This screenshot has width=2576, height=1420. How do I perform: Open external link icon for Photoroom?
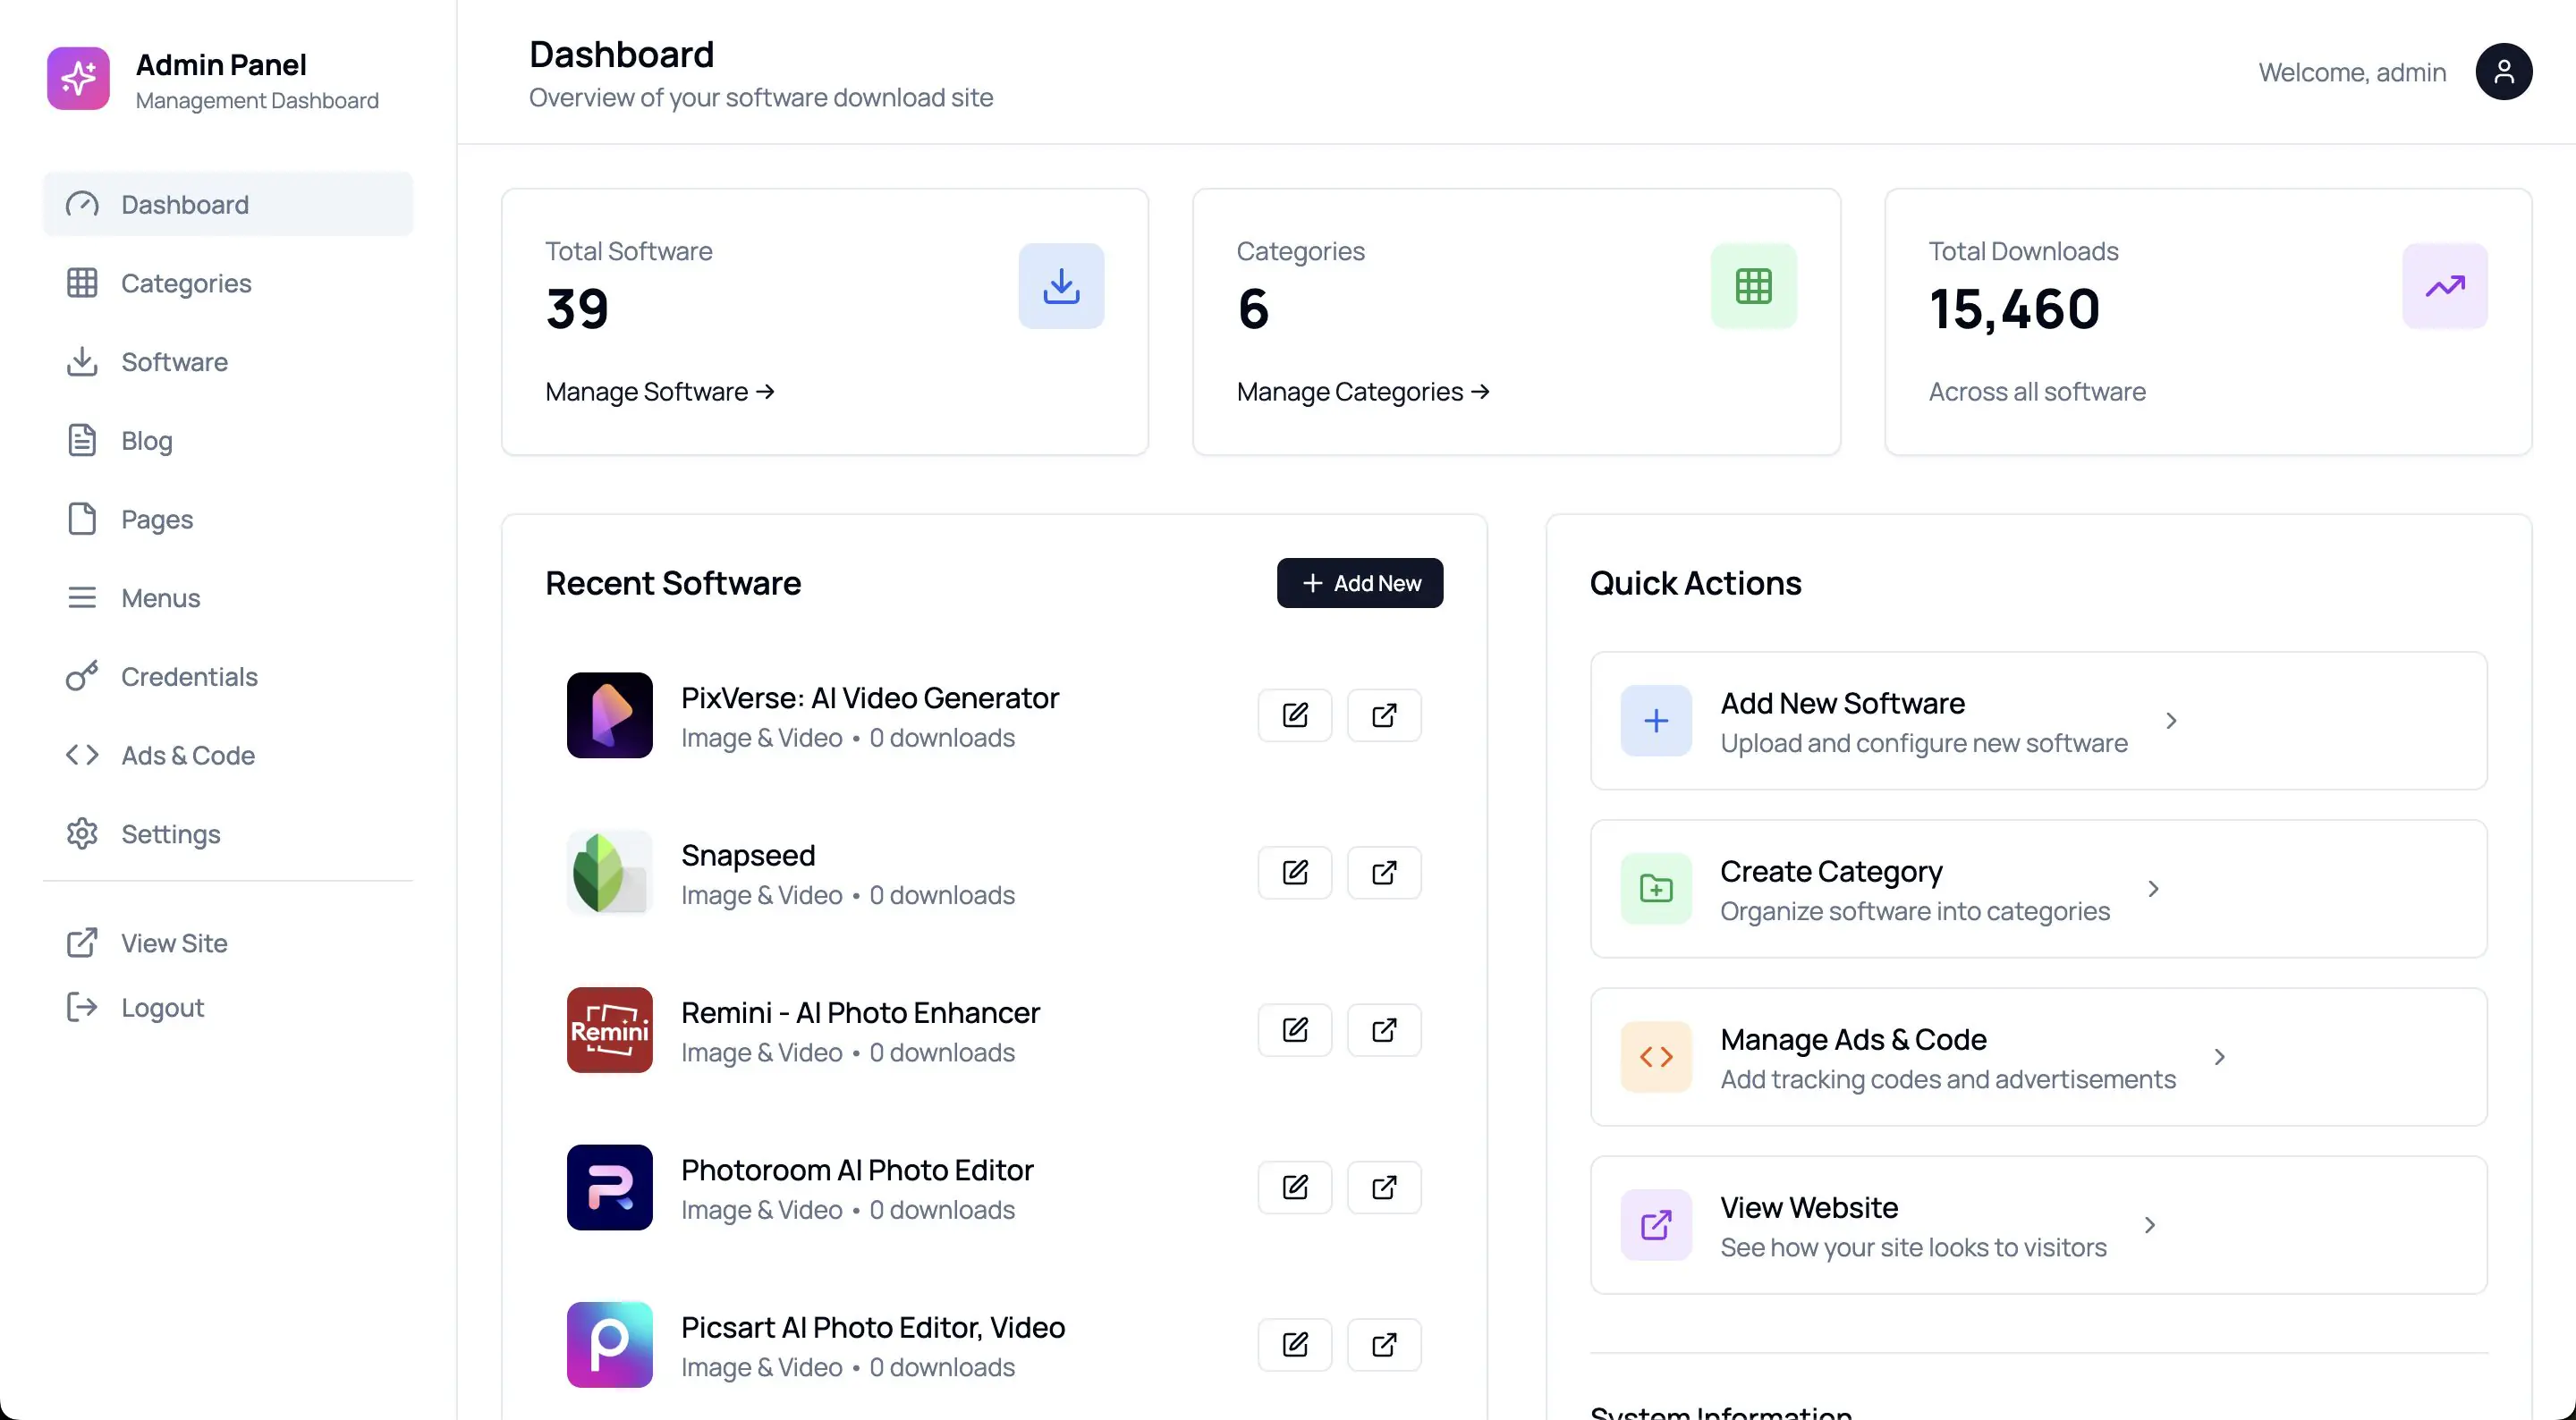1383,1187
